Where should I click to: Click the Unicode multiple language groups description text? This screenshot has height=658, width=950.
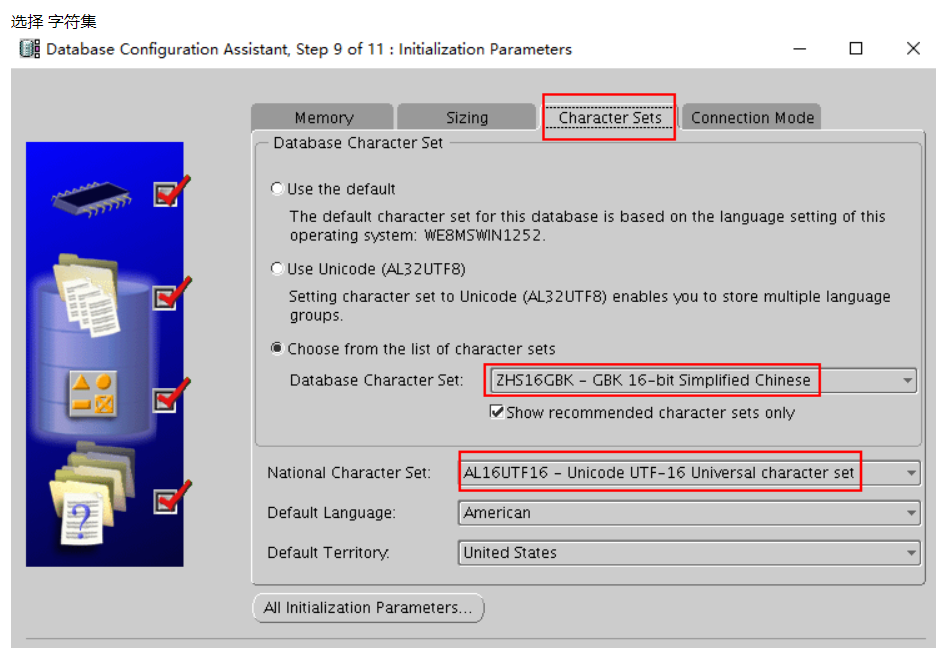click(x=590, y=306)
